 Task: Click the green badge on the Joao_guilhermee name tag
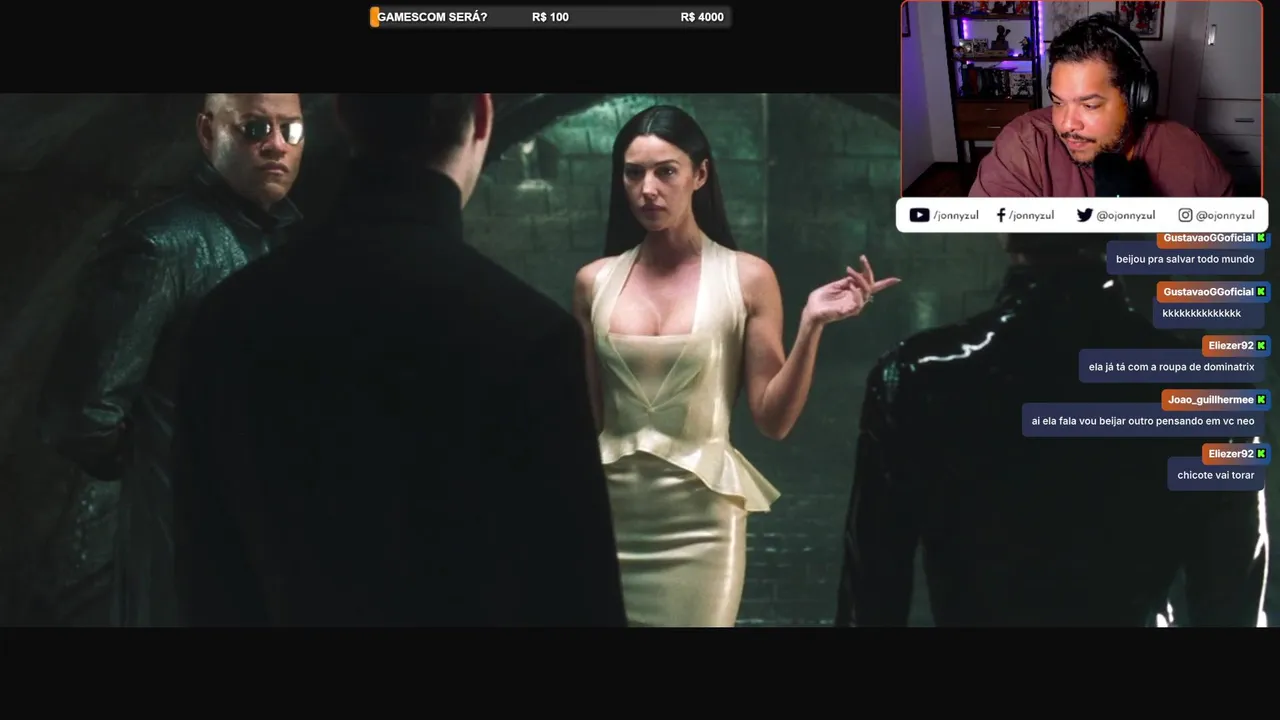(x=1261, y=400)
